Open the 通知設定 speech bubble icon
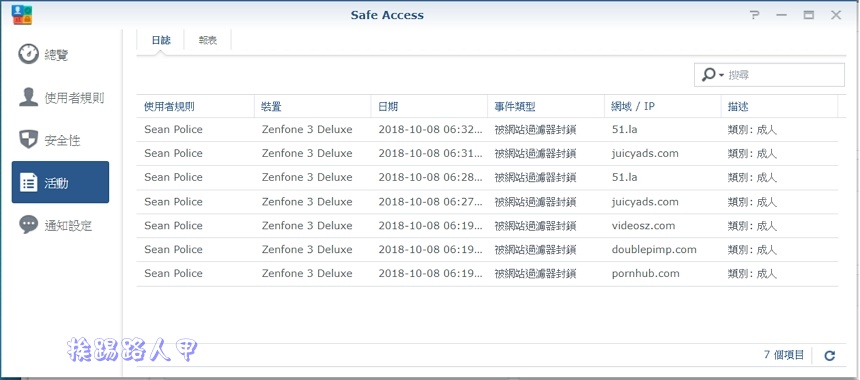 [x=29, y=225]
